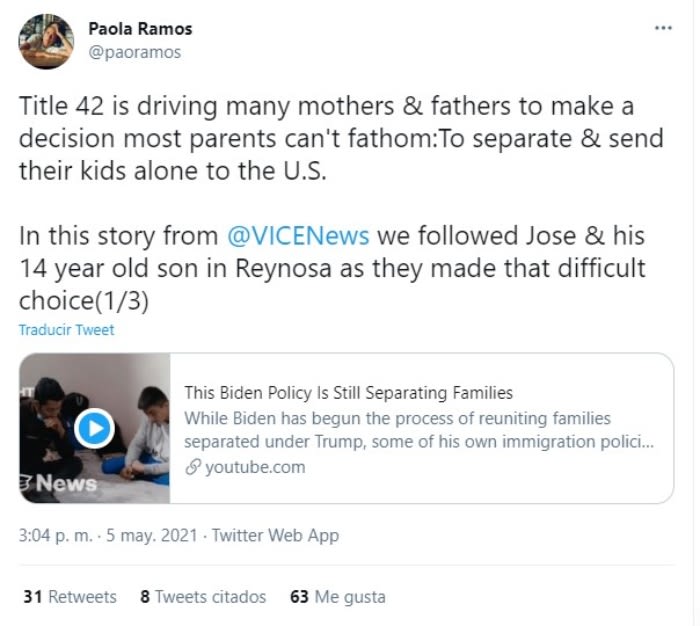Open the tweet's more options menu
The image size is (700, 626).
pos(662,27)
